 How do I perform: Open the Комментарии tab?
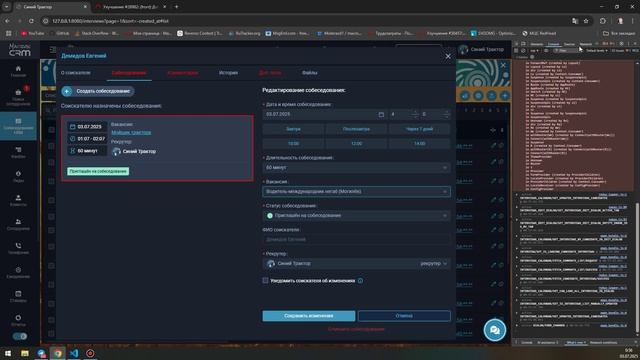click(x=183, y=73)
